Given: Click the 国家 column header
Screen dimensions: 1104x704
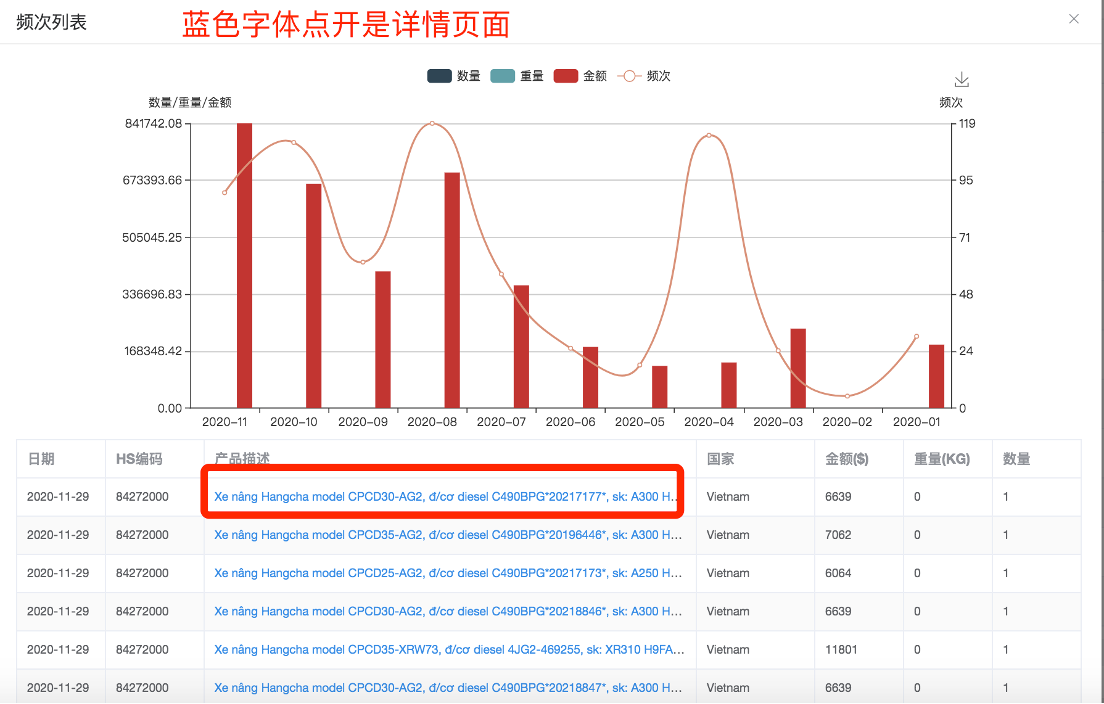Looking at the screenshot, I should click(720, 459).
